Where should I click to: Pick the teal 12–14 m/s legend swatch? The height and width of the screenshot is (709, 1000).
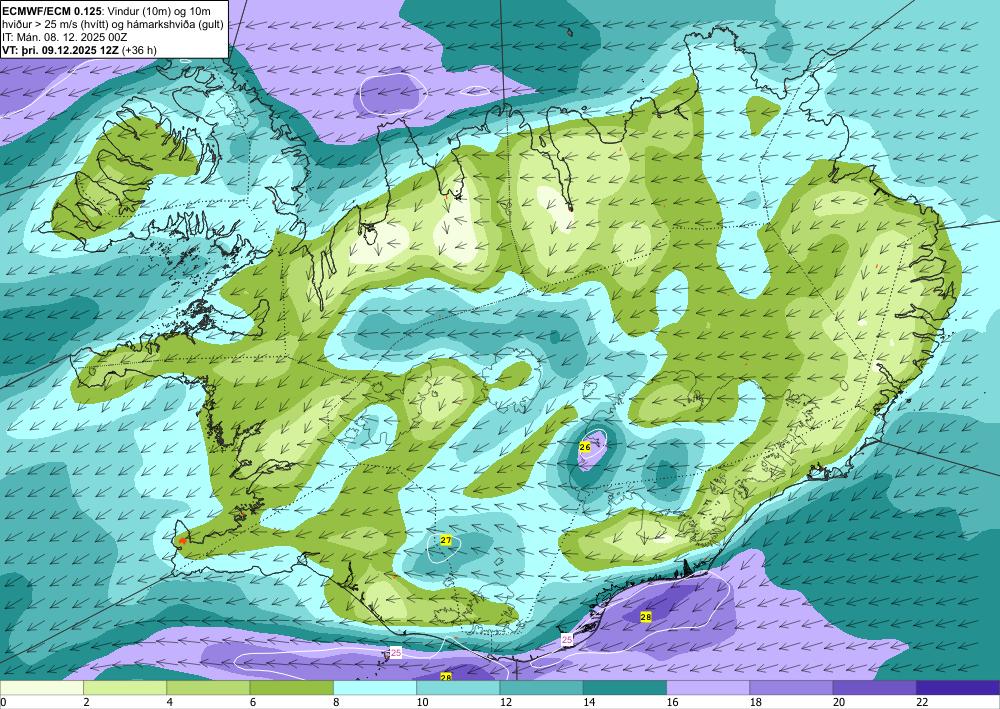pyautogui.click(x=541, y=687)
